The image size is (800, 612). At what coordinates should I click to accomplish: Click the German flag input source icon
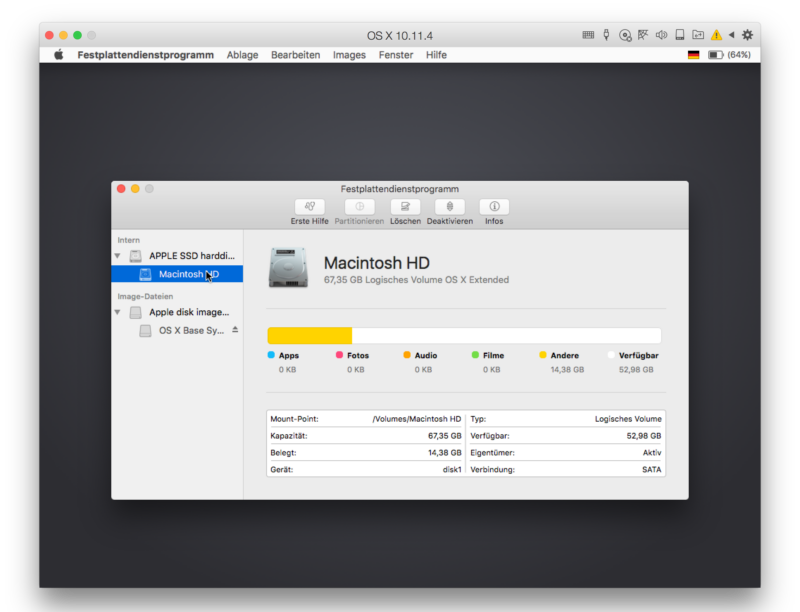pos(693,55)
